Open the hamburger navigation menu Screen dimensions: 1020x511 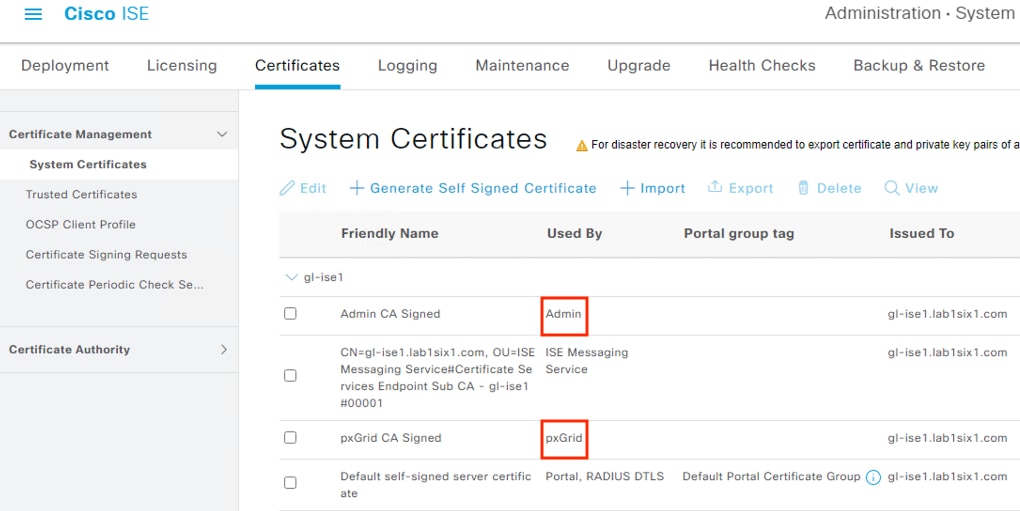click(x=33, y=14)
